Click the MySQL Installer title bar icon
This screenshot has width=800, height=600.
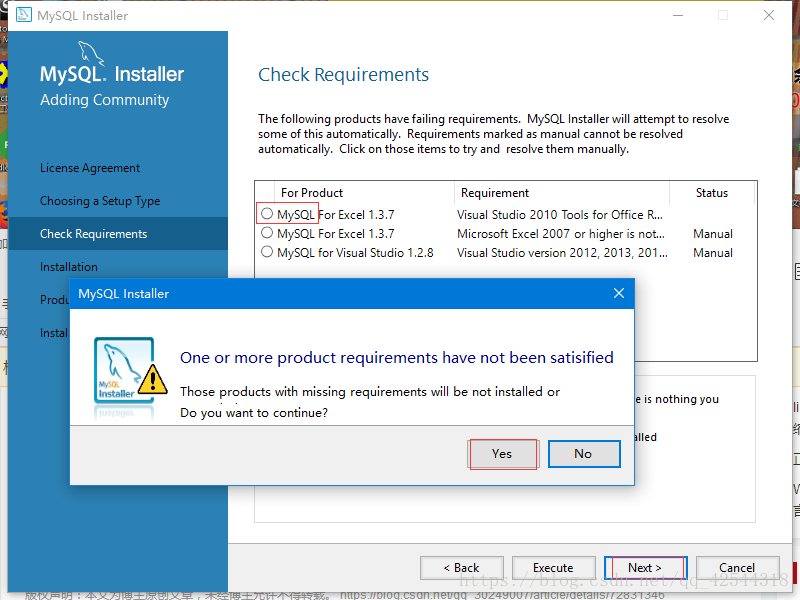(24, 15)
